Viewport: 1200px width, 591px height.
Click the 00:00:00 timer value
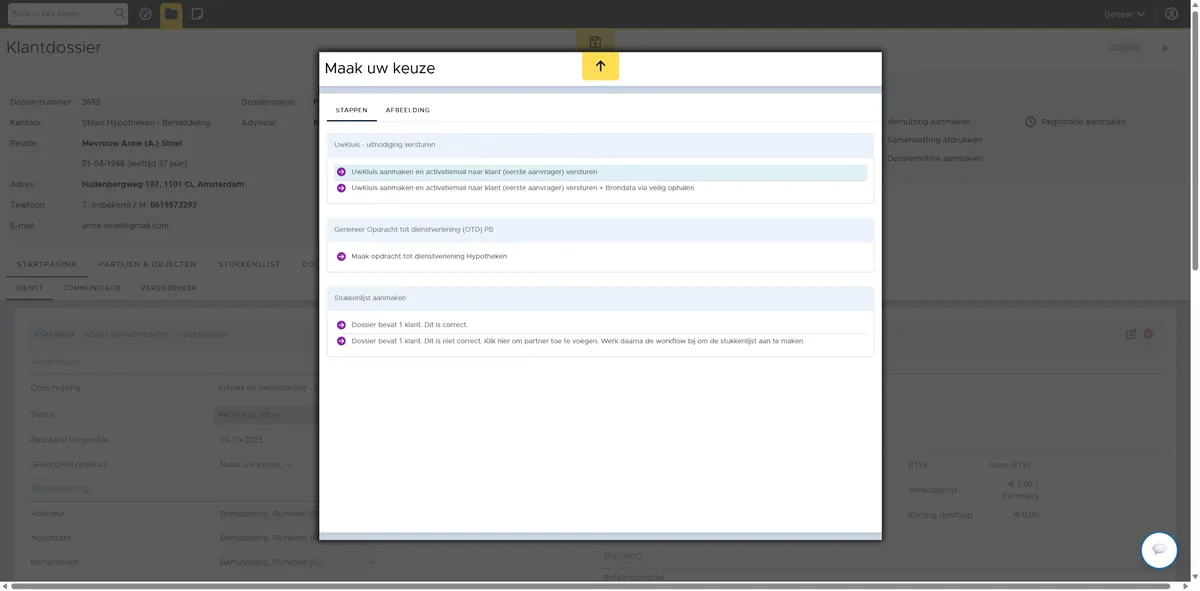pyautogui.click(x=1125, y=48)
